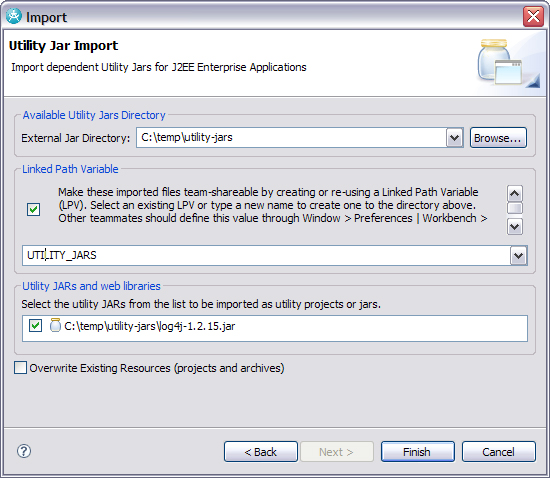This screenshot has width=550, height=478.
Task: Click the Browse... button
Action: [x=498, y=138]
